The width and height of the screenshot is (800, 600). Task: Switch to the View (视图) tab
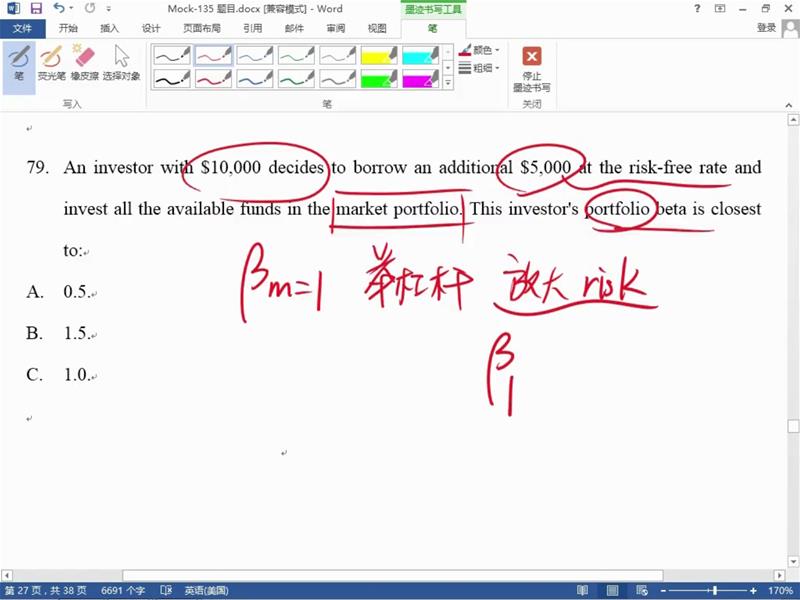(x=377, y=29)
